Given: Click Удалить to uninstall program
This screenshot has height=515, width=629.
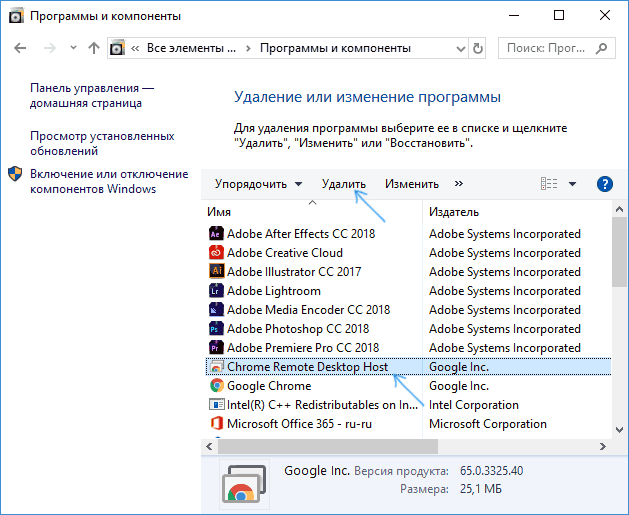Looking at the screenshot, I should 344,184.
